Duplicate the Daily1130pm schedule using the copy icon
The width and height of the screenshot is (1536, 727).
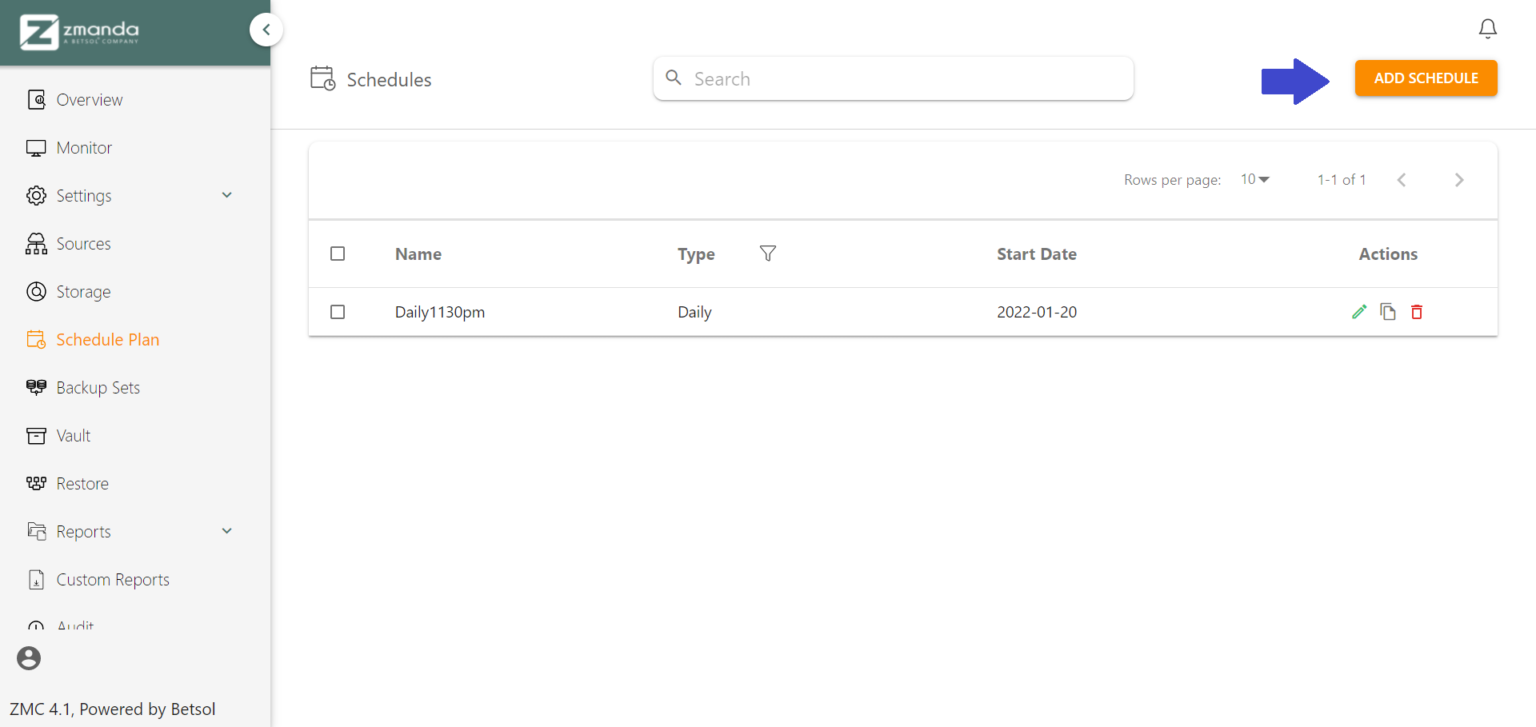coord(1388,311)
